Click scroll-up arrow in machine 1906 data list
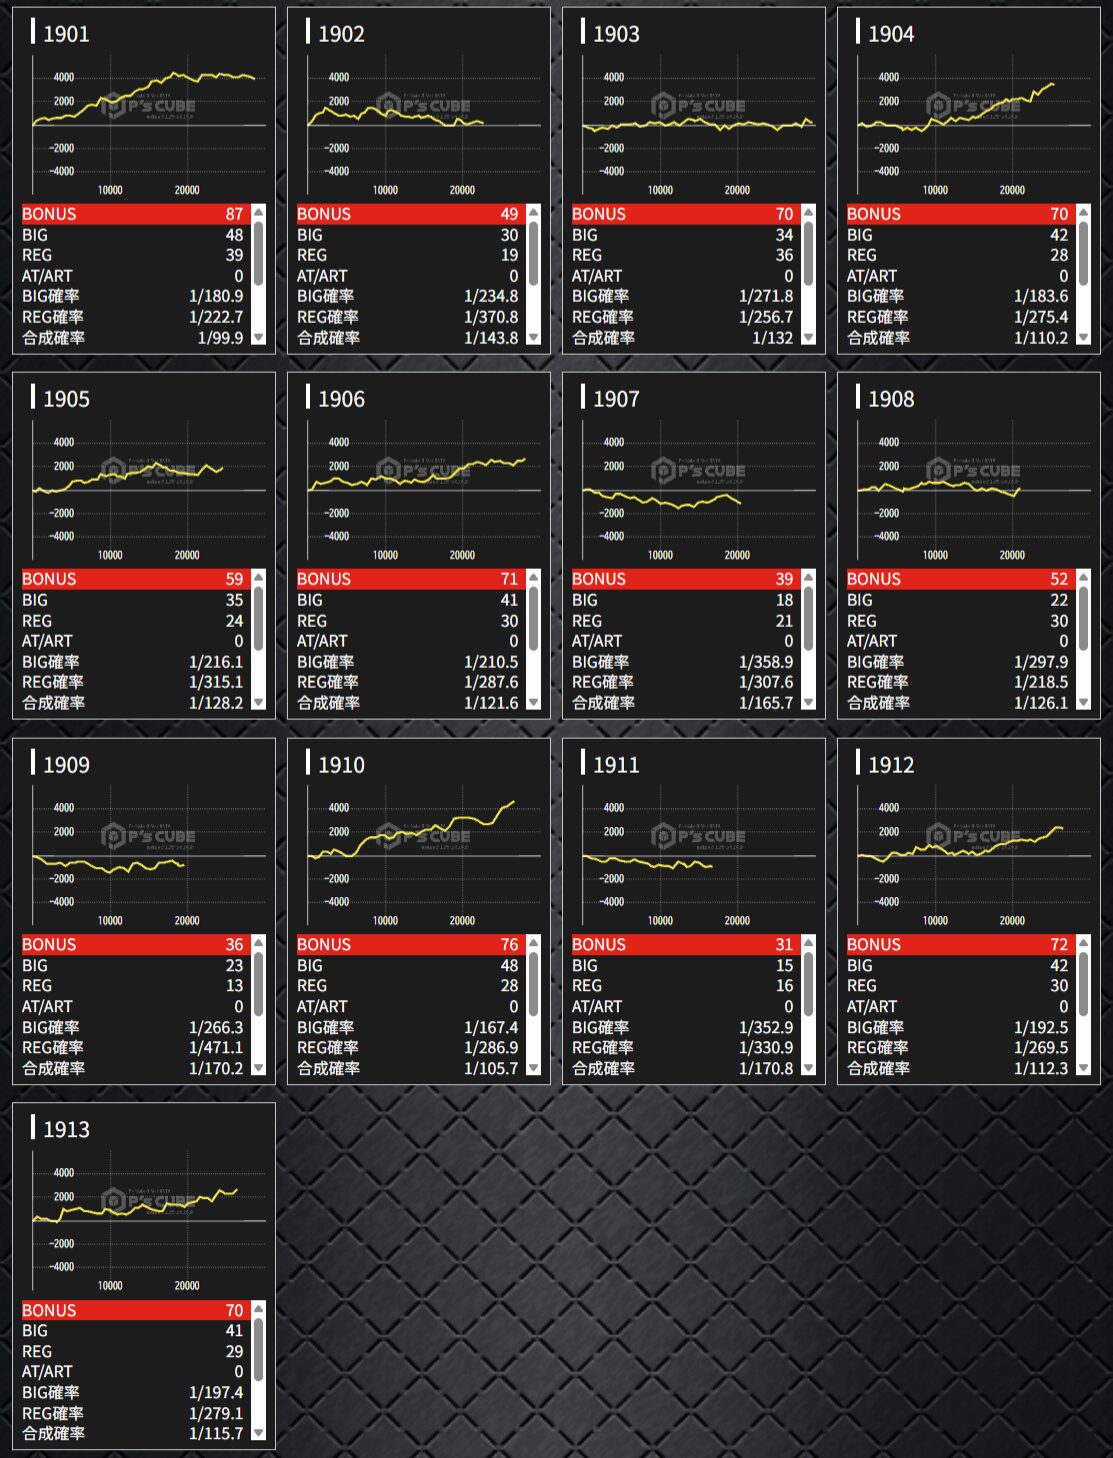 [x=534, y=577]
